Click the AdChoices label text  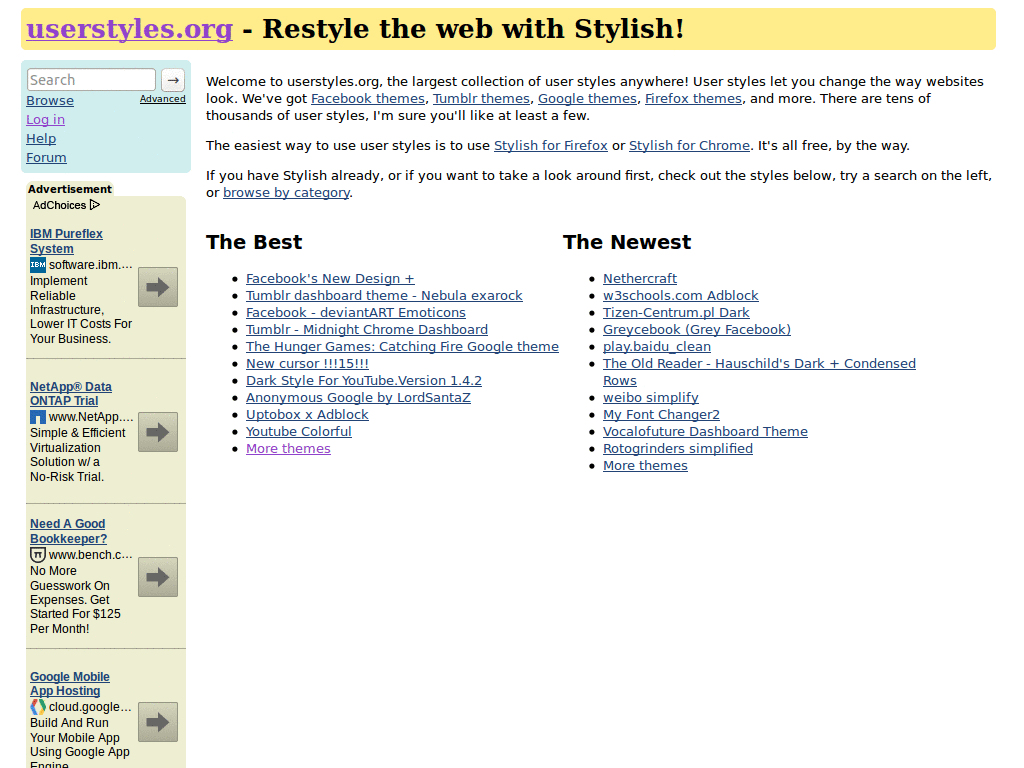coord(59,205)
